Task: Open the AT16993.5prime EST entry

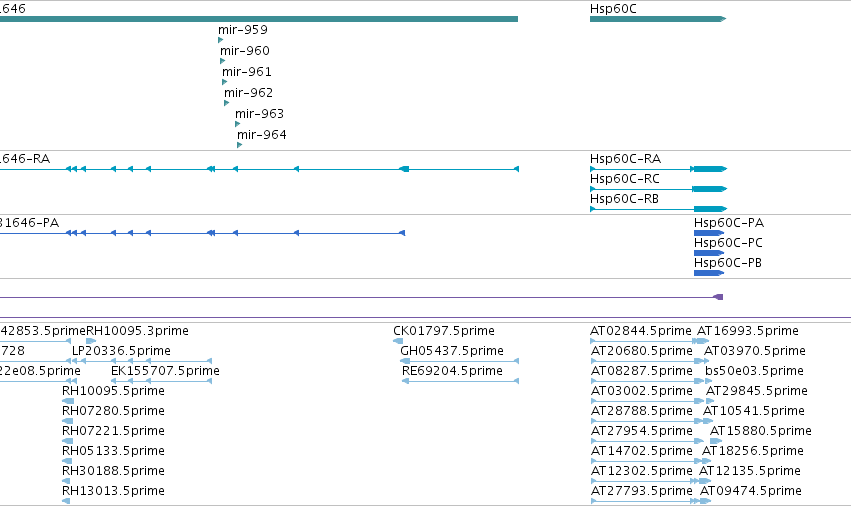Action: pyautogui.click(x=748, y=331)
